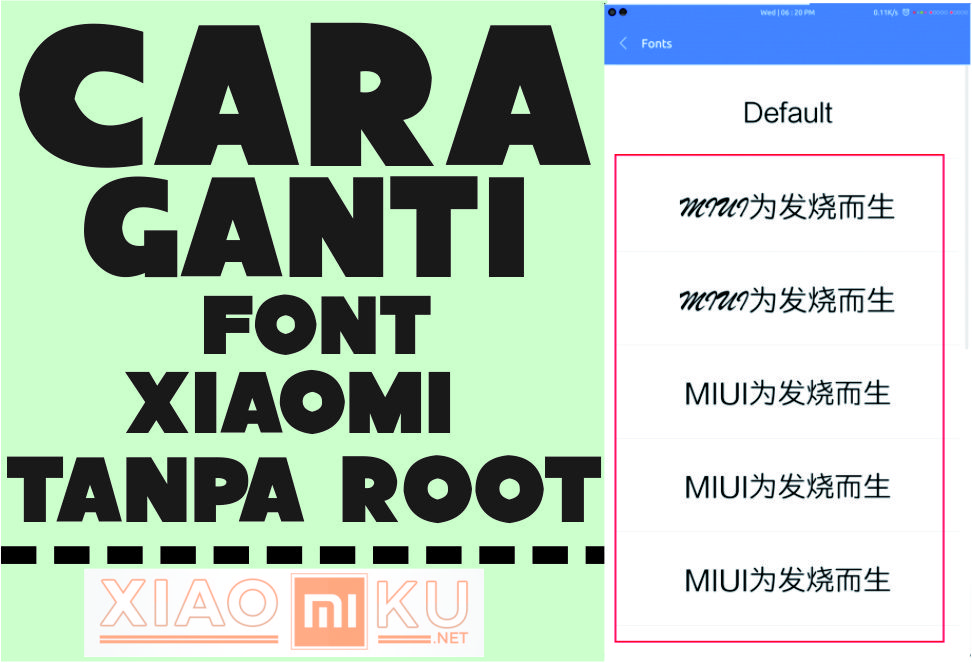The width and height of the screenshot is (972, 663).
Task: Tap the Mi logo in XiaomiKu banner
Action: (329, 612)
